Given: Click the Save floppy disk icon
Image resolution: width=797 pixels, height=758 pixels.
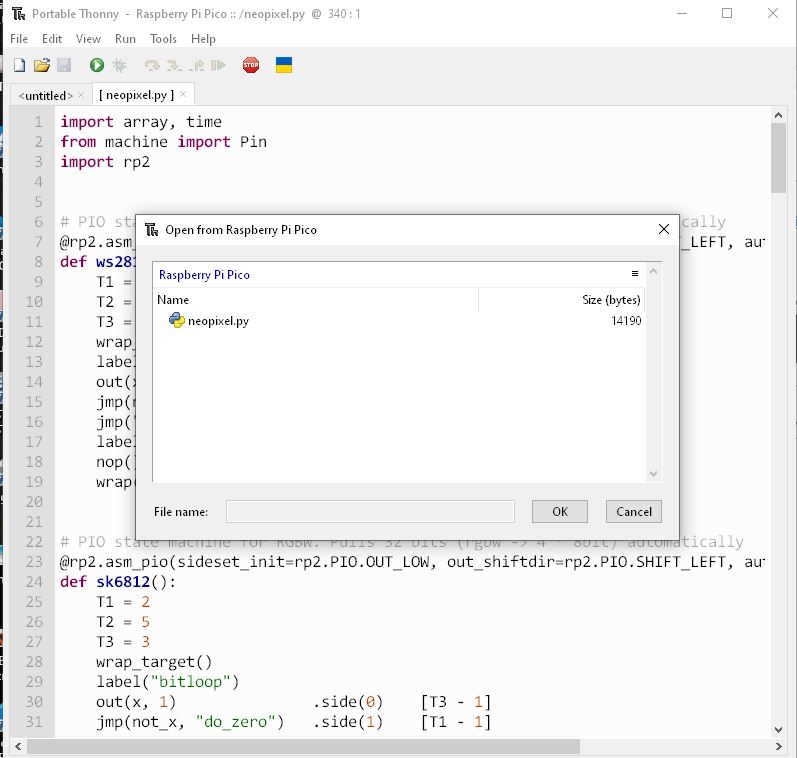Looking at the screenshot, I should 64,65.
